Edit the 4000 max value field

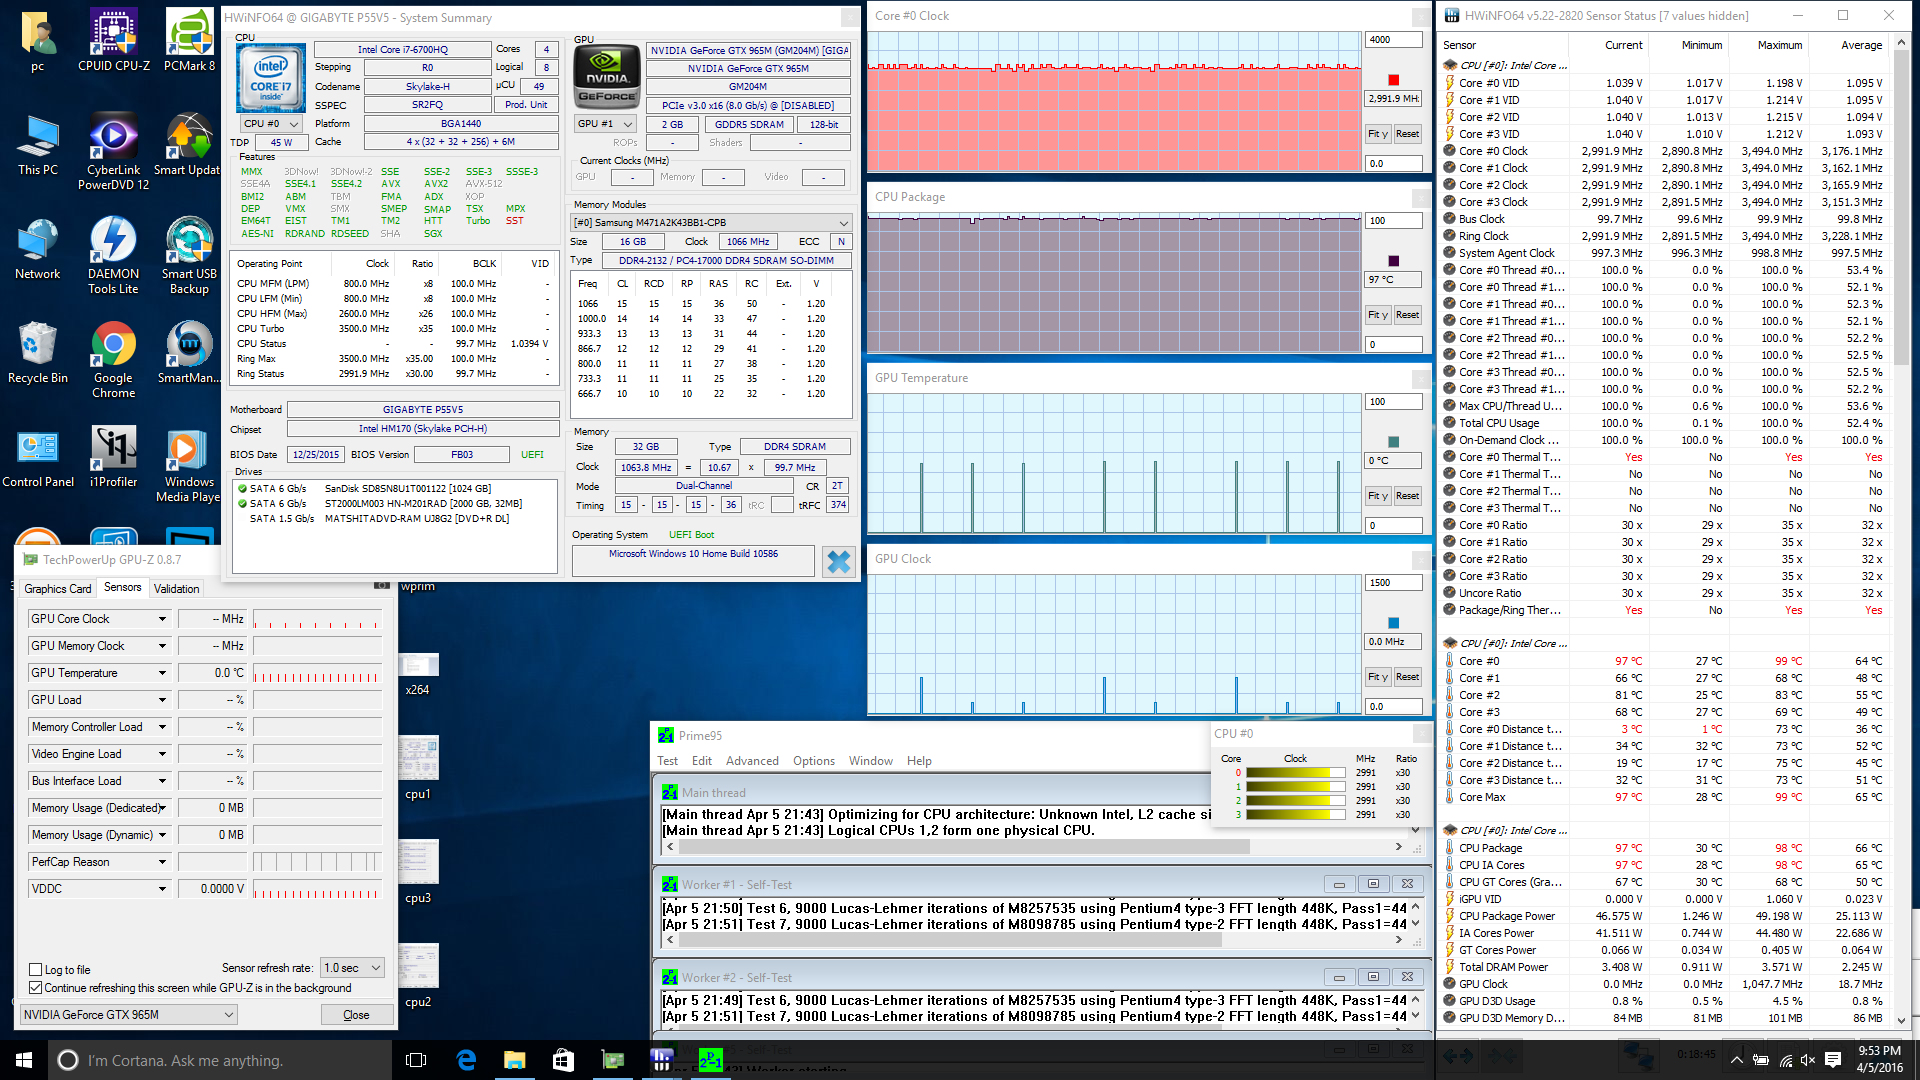[1393, 40]
